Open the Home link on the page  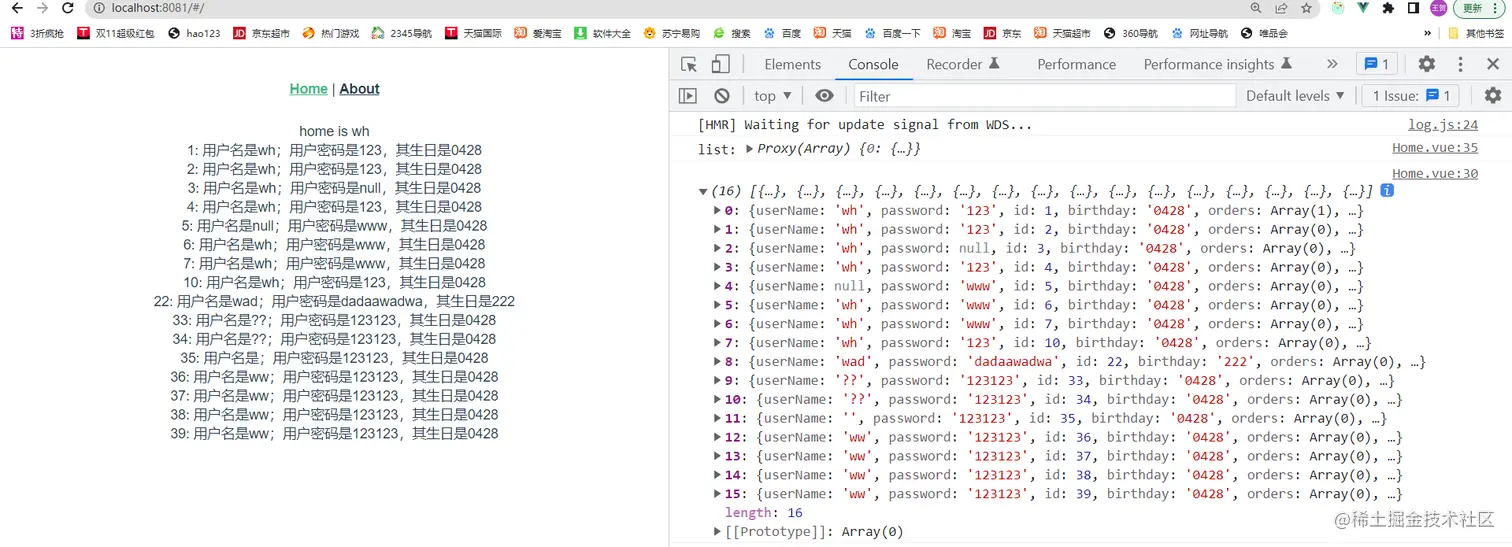tap(308, 88)
